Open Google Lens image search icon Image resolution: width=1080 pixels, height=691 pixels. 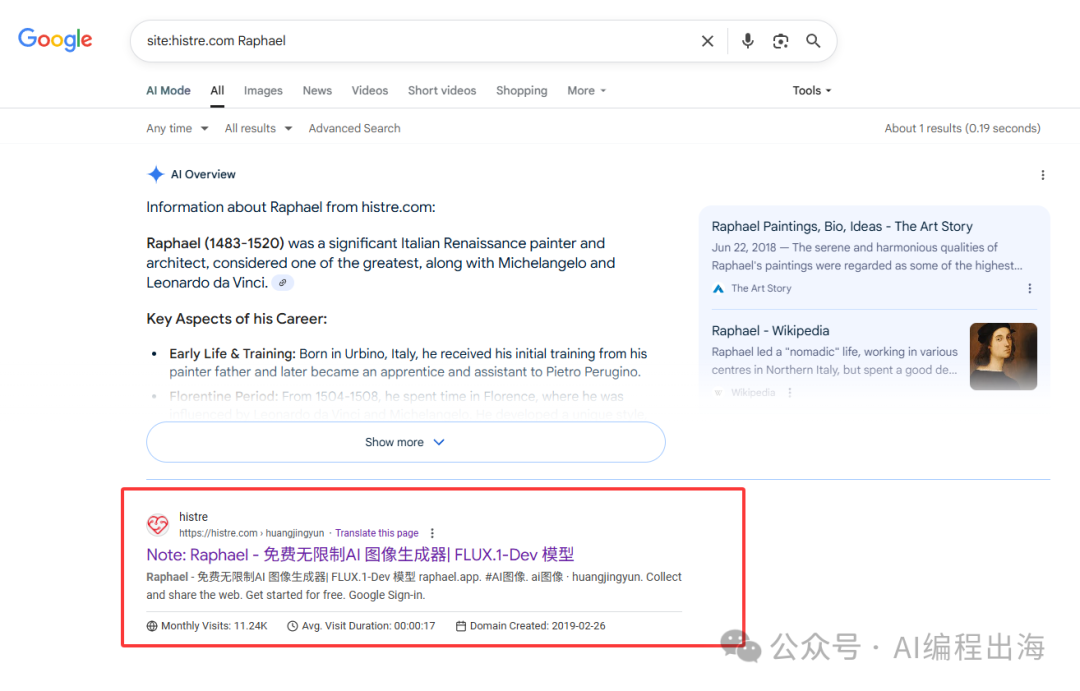point(780,41)
